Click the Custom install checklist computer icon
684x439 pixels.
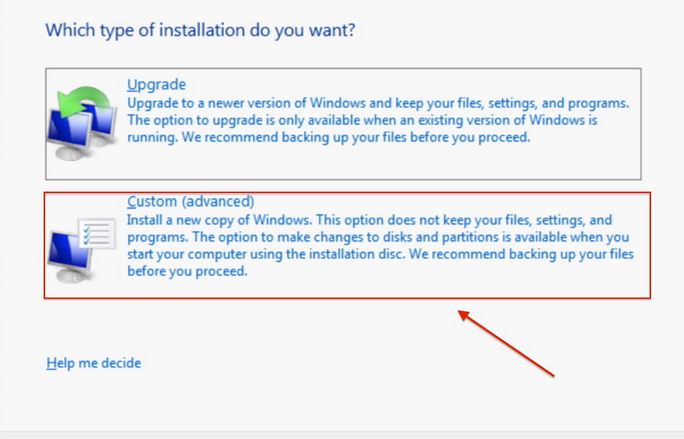pyautogui.click(x=82, y=250)
